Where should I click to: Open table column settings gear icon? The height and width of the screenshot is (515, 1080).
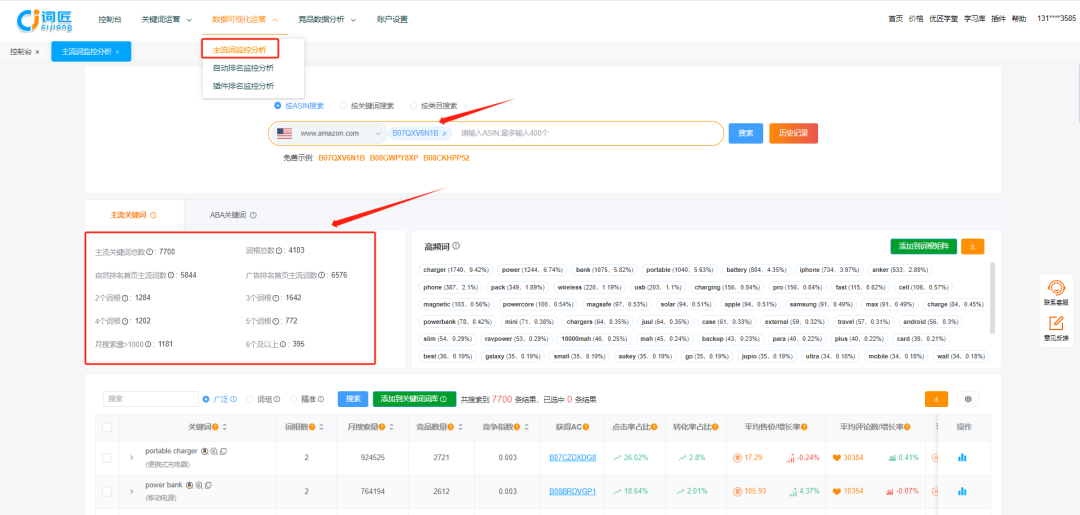(968, 399)
